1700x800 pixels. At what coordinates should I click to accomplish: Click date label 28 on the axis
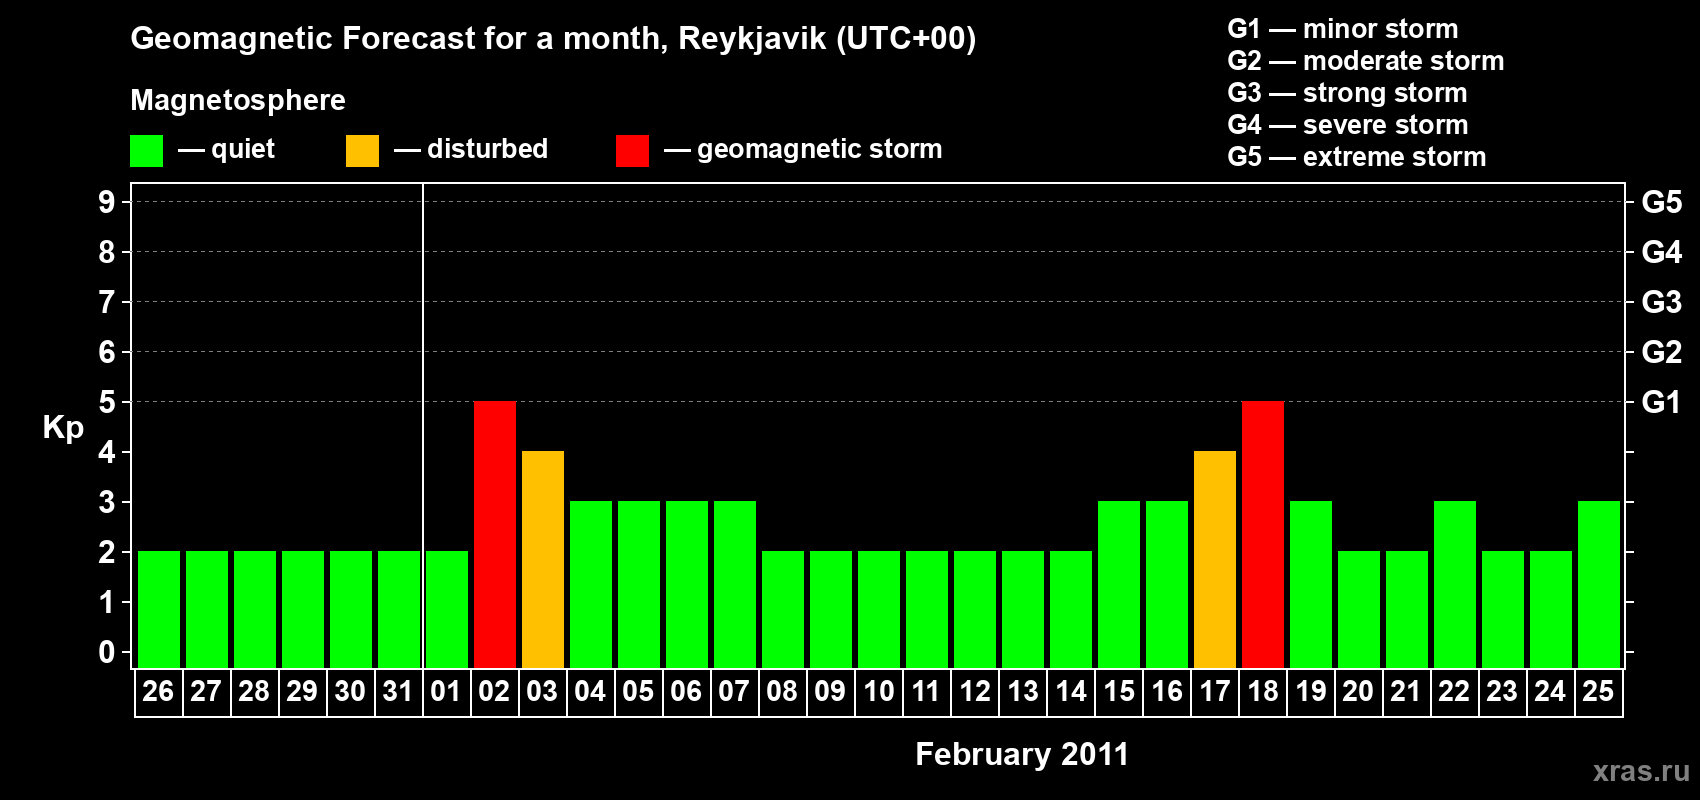(254, 692)
